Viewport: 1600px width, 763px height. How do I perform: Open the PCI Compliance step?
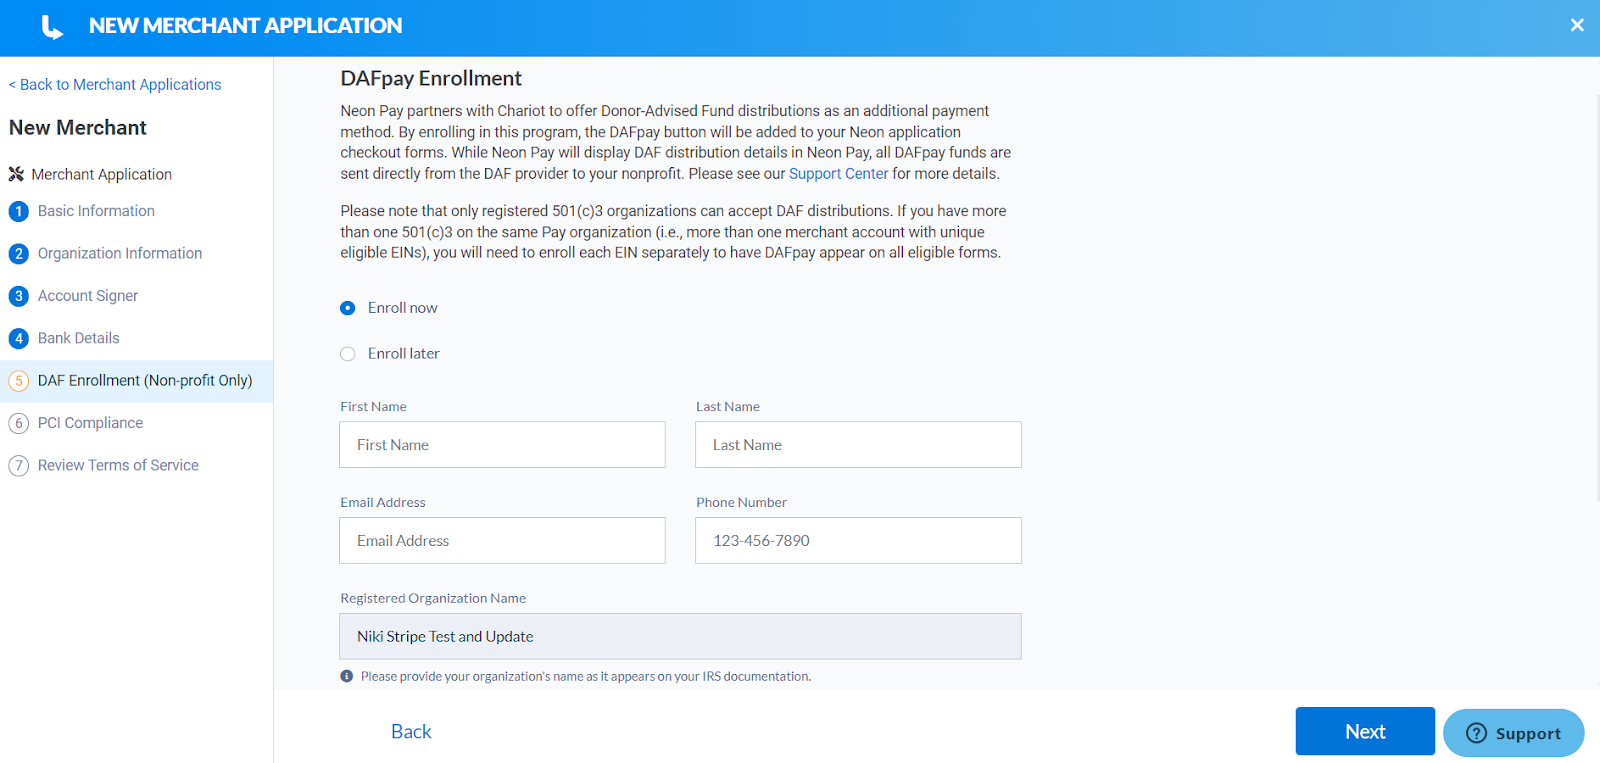pos(90,423)
